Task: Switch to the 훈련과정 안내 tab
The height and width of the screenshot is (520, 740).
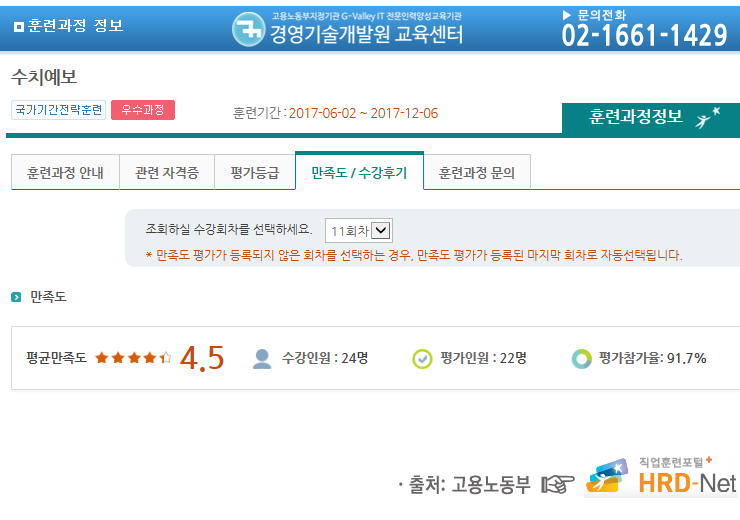Action: [65, 172]
